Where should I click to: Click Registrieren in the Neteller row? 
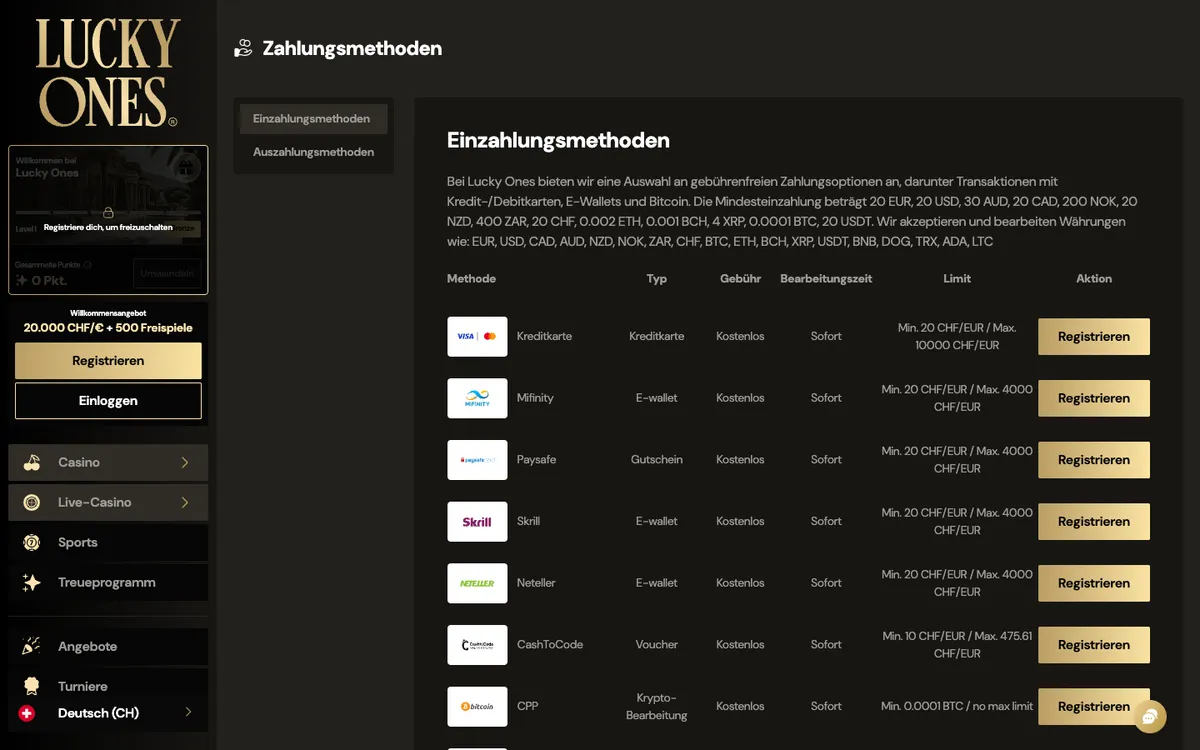pos(1094,583)
